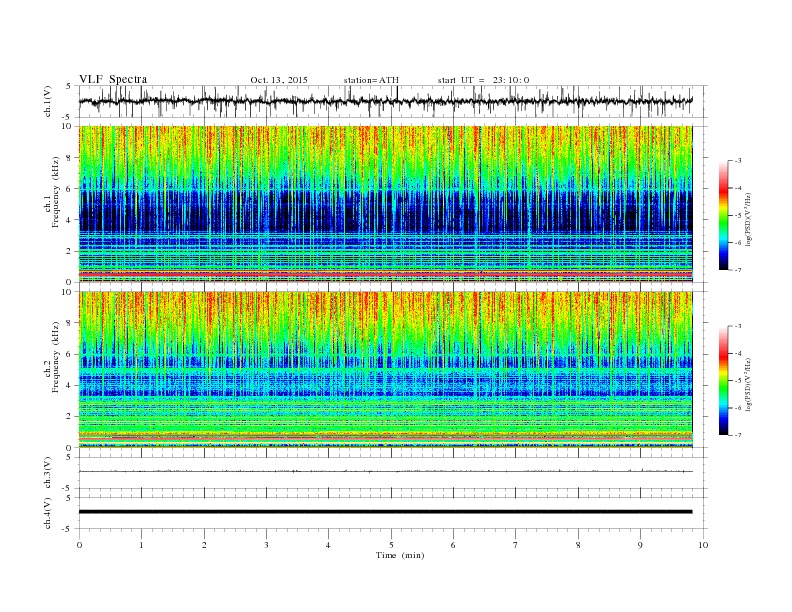
Task: Click the "-5" label on ch.1 colorbar
Action: tap(738, 216)
